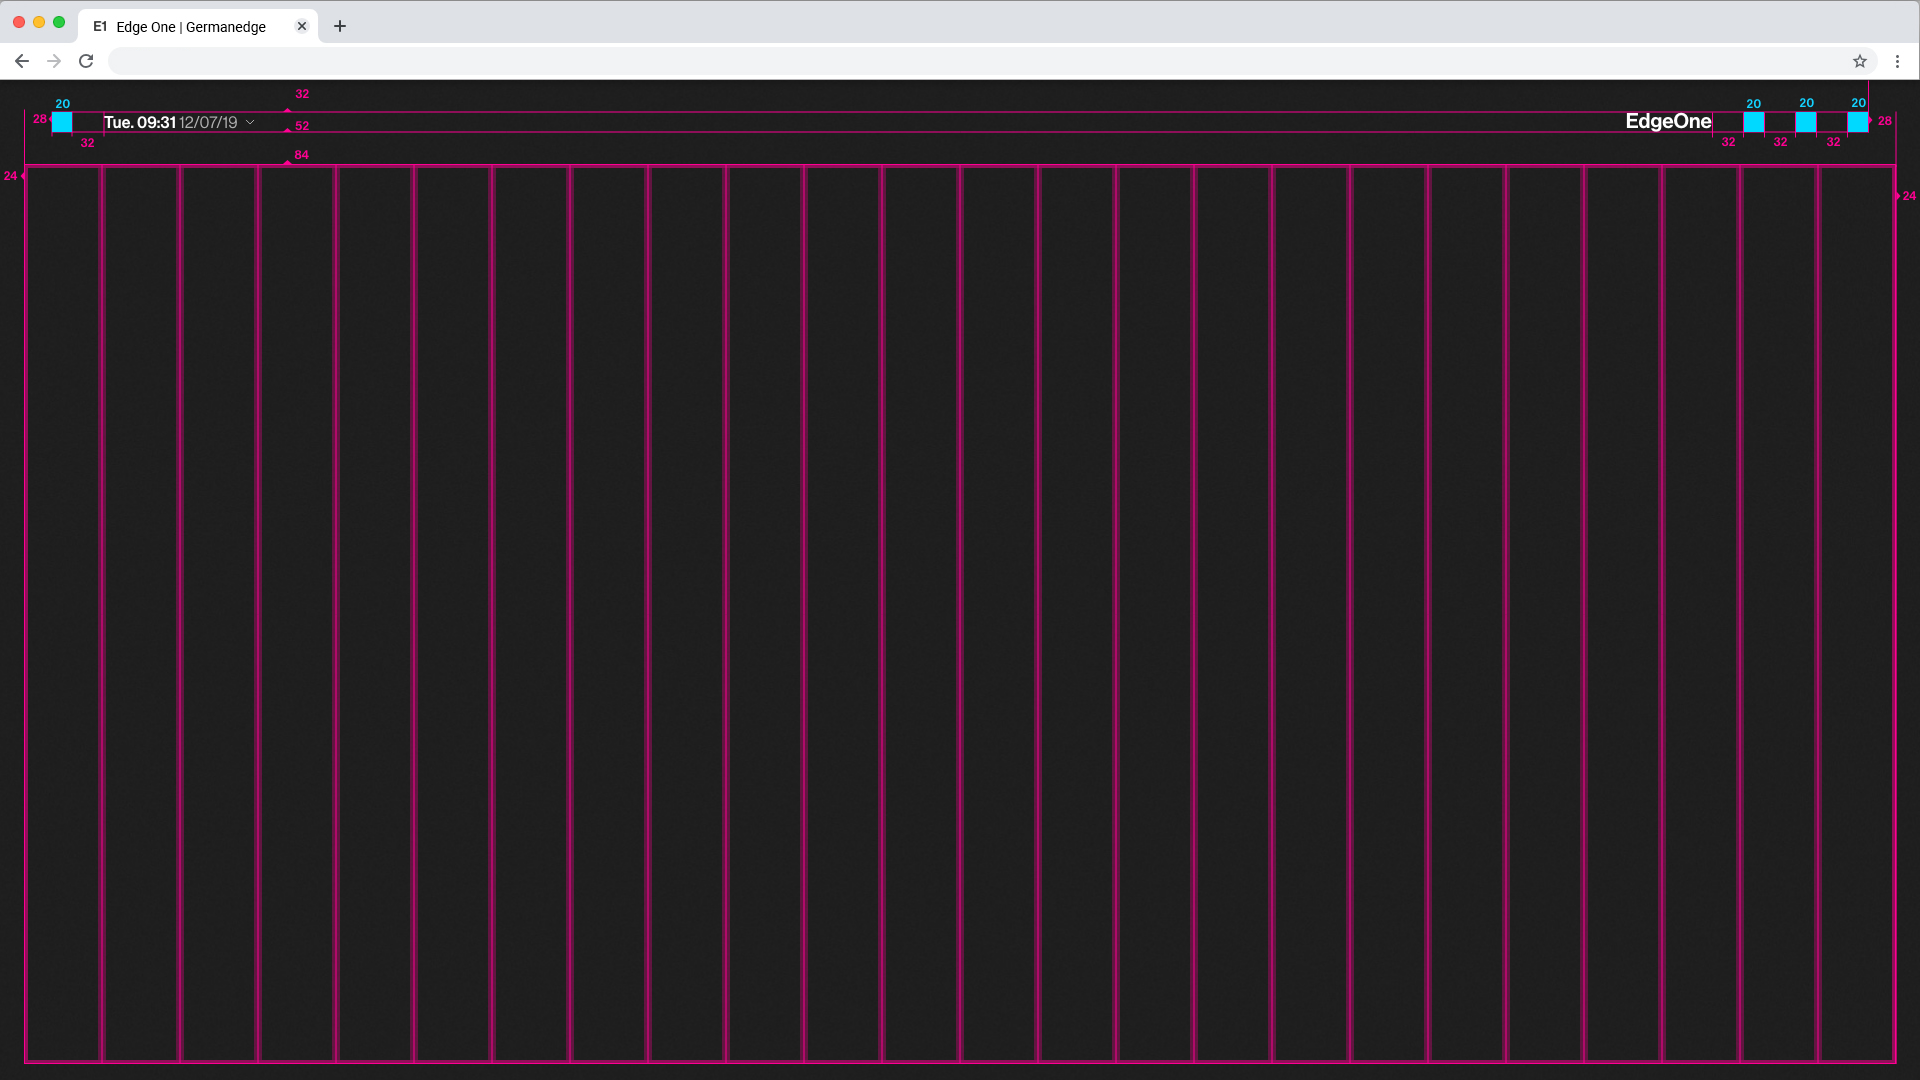Image resolution: width=1920 pixels, height=1080 pixels.
Task: Close the Edge One | Germanedge tab
Action: click(x=302, y=26)
